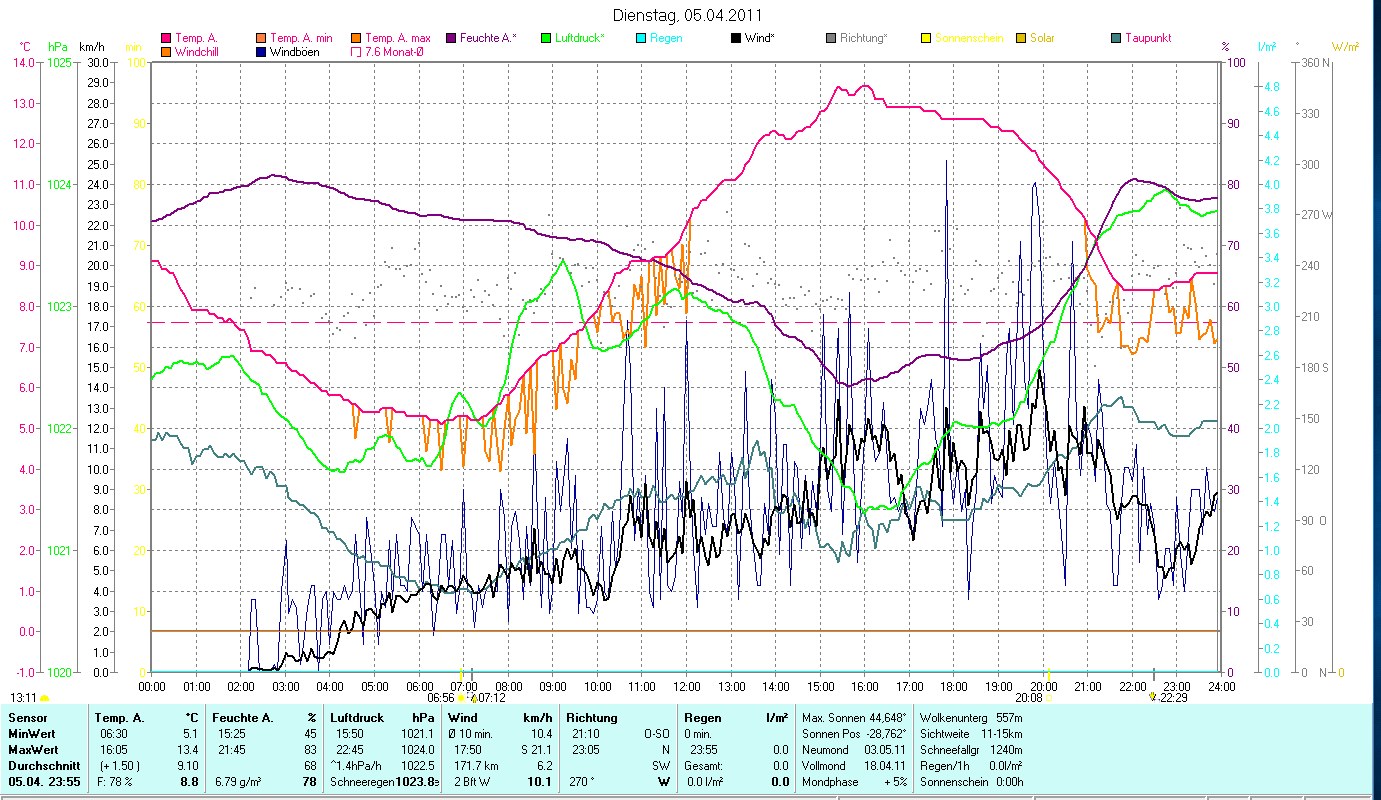Select the Temp. A. min legend marker
The width and height of the screenshot is (1381, 800).
pyautogui.click(x=262, y=38)
